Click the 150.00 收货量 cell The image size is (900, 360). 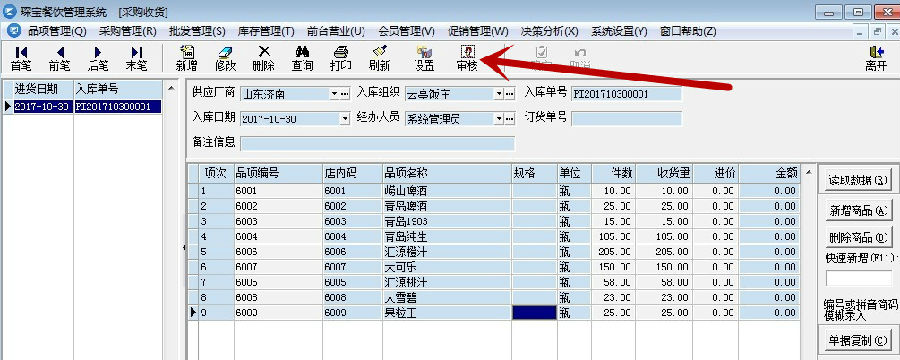[x=664, y=267]
